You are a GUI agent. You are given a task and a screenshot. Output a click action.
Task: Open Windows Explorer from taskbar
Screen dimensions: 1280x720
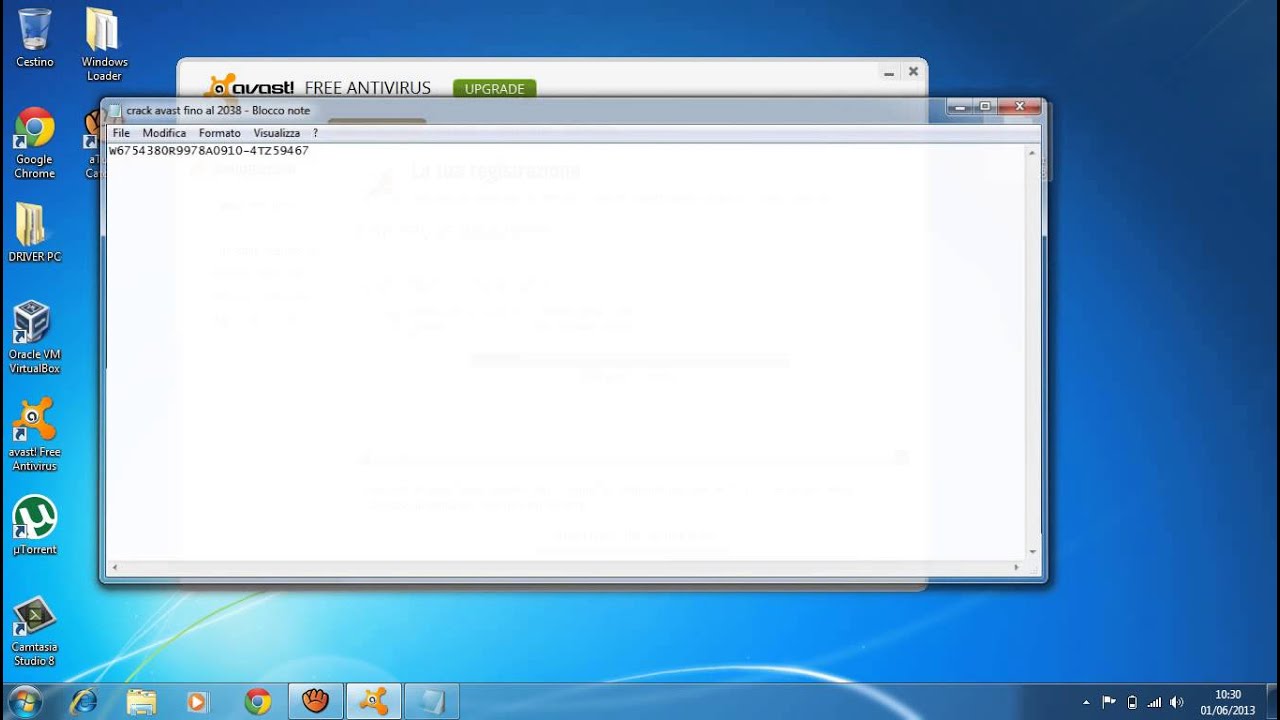141,702
